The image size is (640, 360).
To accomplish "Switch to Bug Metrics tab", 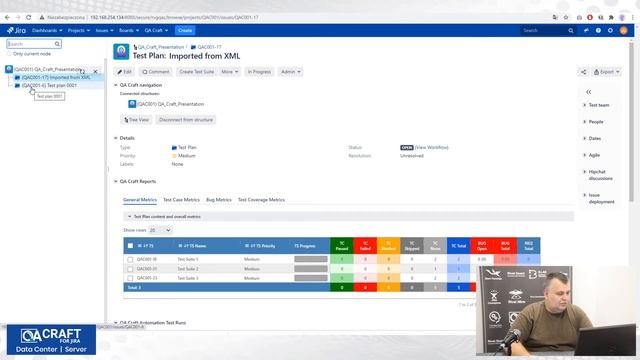I will coord(219,200).
